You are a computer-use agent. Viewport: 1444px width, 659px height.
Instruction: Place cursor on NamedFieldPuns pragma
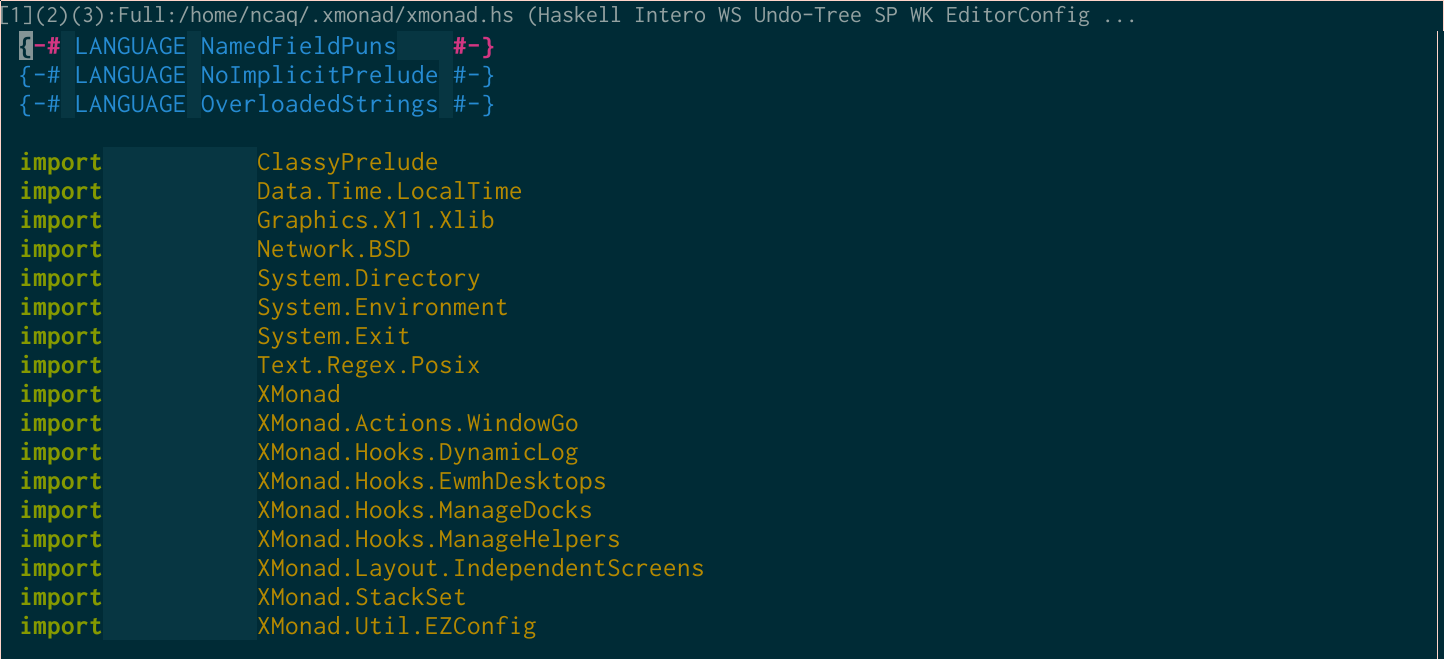(x=298, y=47)
